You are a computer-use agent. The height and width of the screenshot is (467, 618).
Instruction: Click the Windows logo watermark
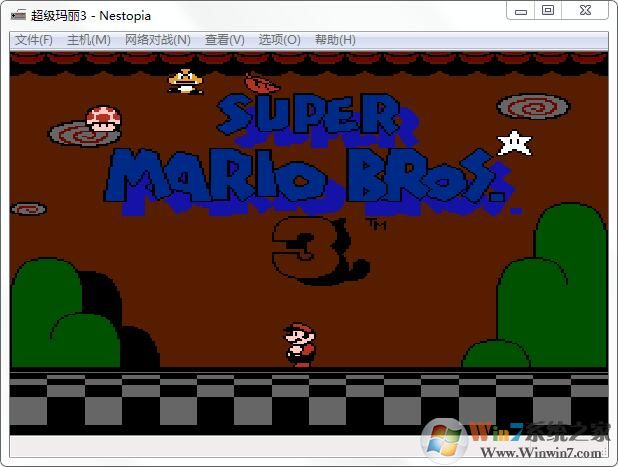pos(444,438)
